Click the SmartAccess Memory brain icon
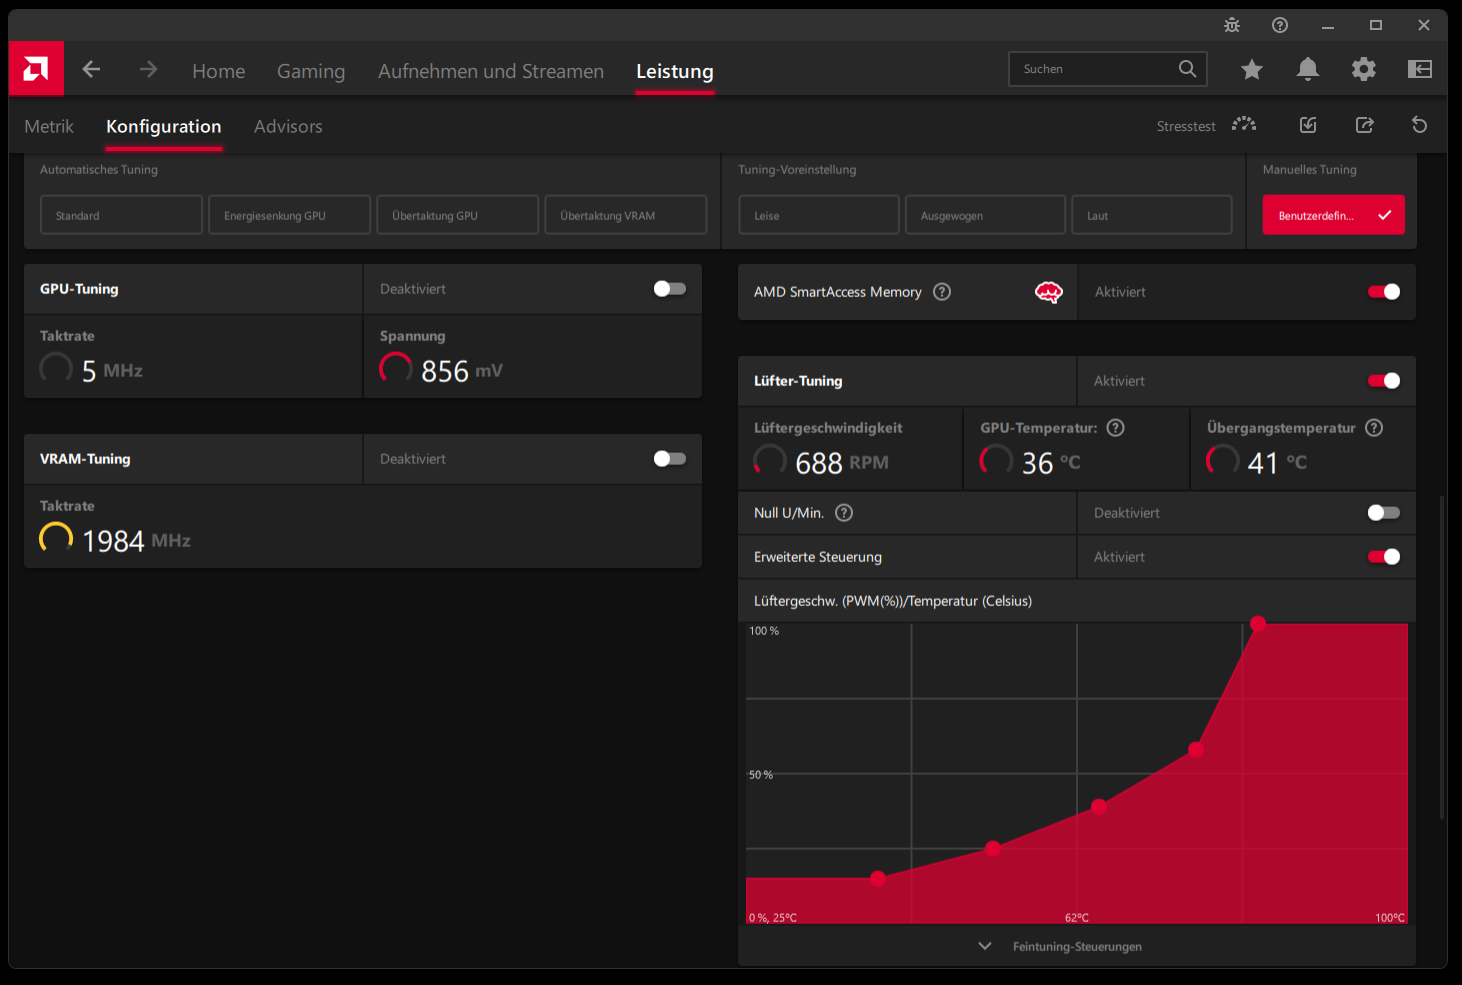This screenshot has width=1462, height=985. pos(1048,292)
